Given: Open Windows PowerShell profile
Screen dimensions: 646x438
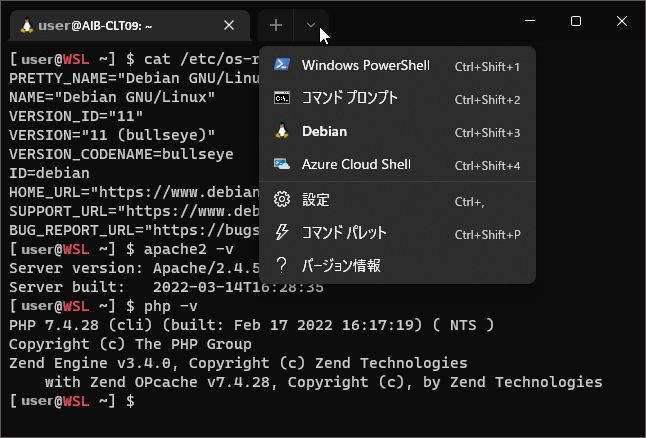Looking at the screenshot, I should click(398, 65).
